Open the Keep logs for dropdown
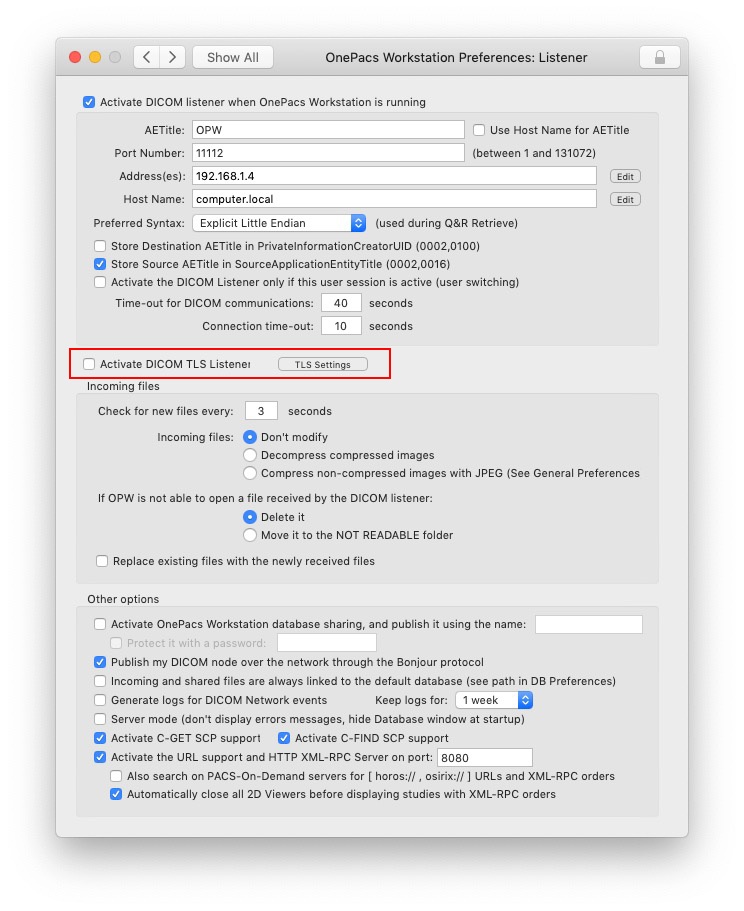Screen dimensions: 744x911 [494, 700]
